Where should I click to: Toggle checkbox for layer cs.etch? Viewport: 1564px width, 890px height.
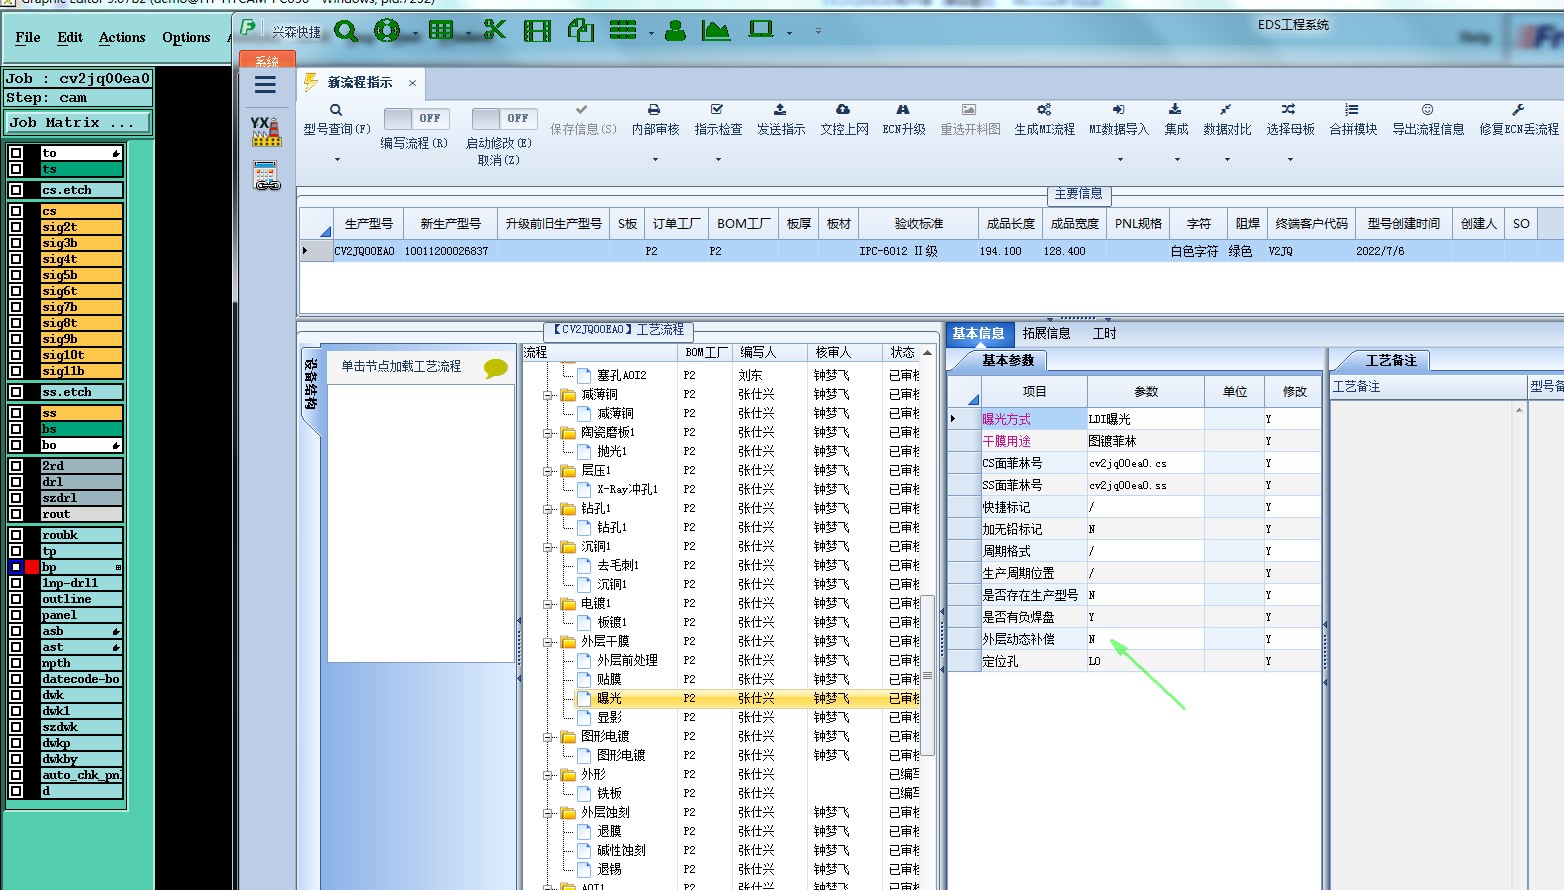(16, 190)
